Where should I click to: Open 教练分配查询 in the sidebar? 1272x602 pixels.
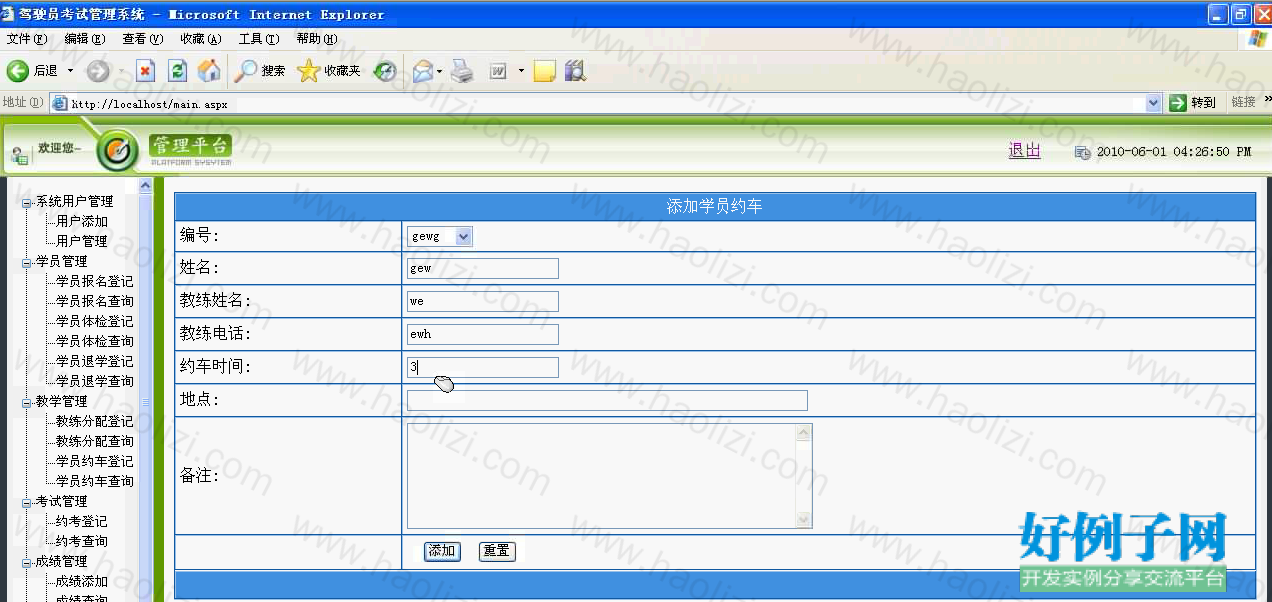95,442
